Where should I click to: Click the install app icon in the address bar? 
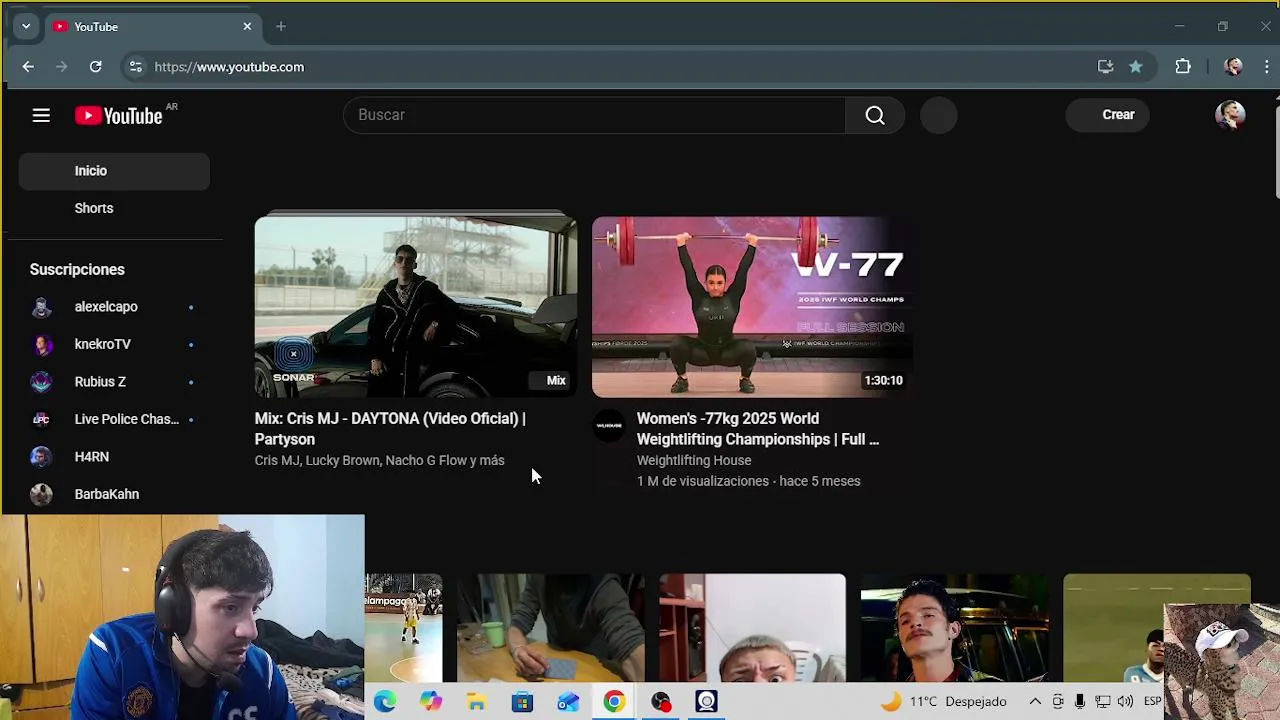pos(1105,67)
